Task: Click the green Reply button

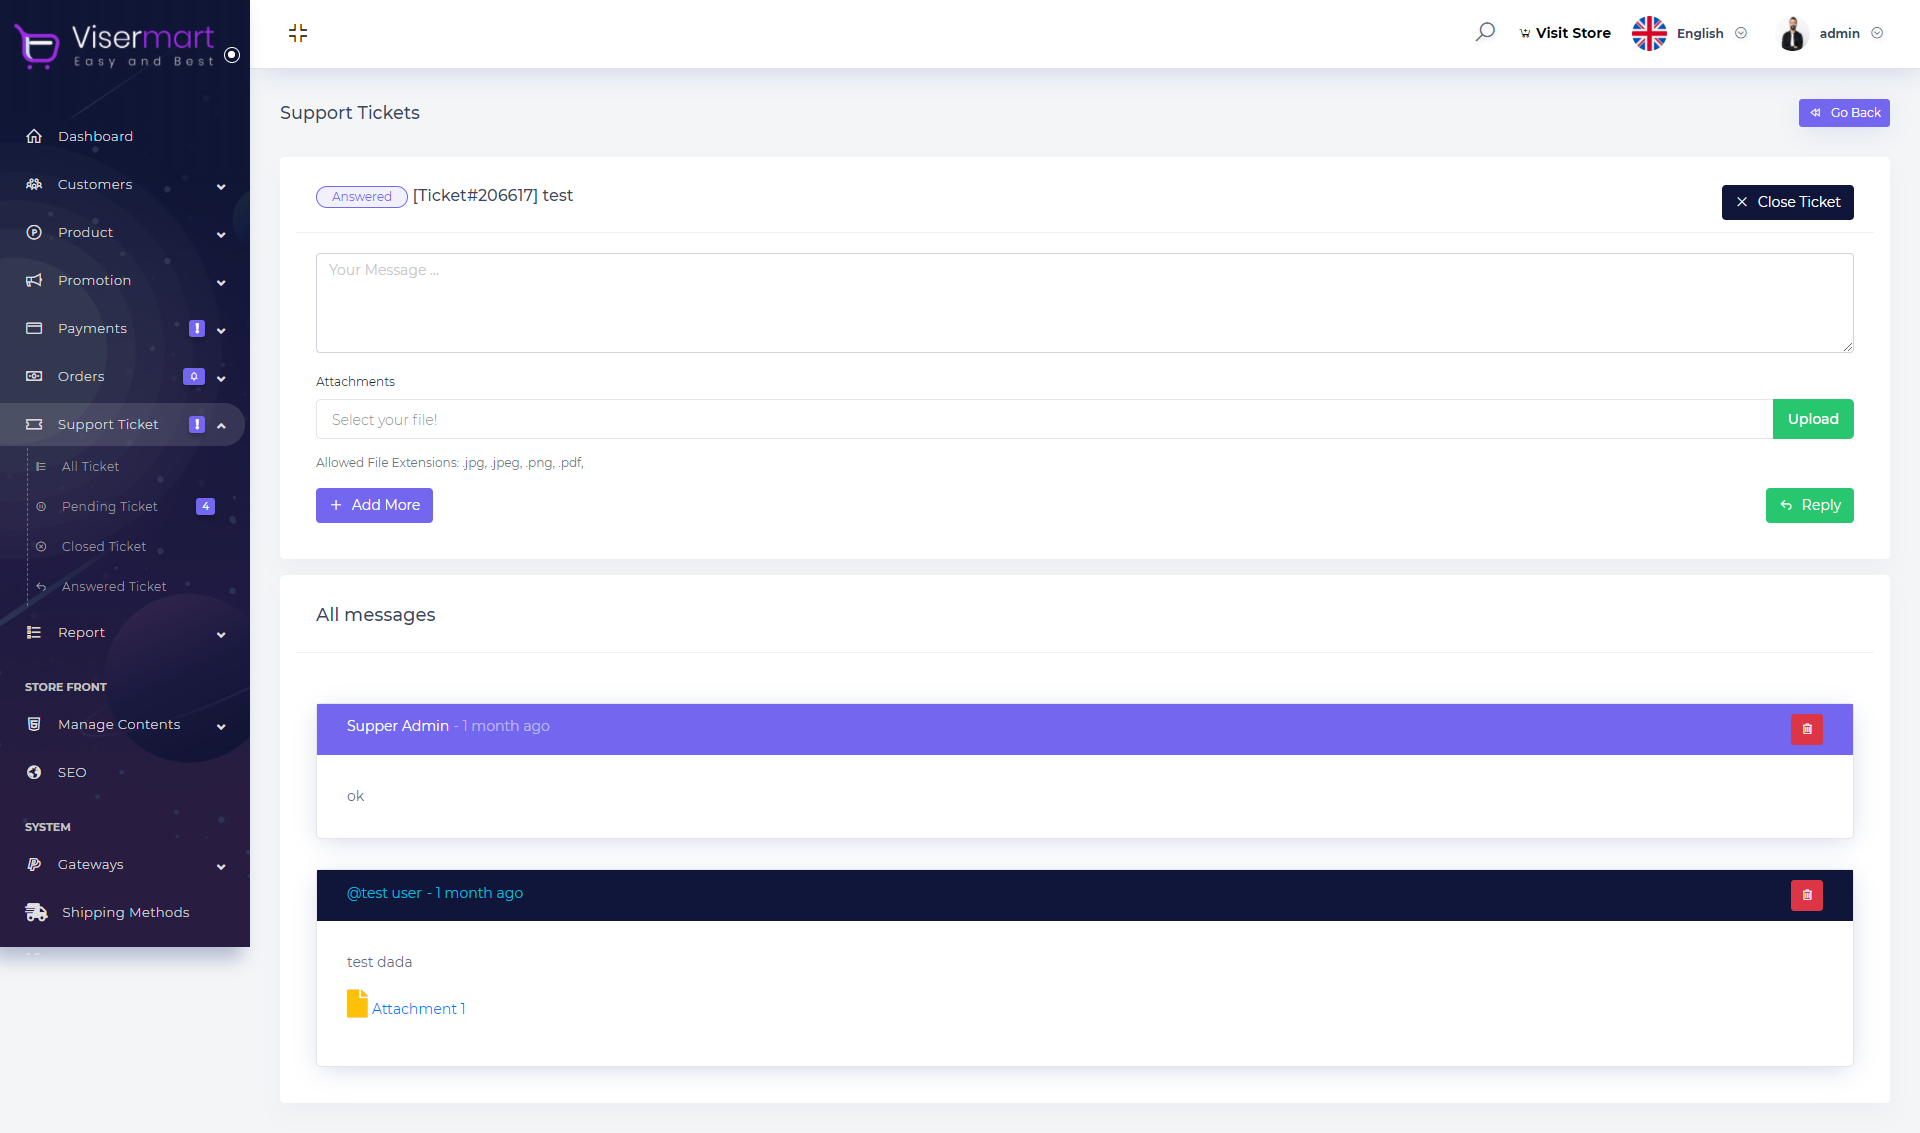Action: tap(1809, 505)
